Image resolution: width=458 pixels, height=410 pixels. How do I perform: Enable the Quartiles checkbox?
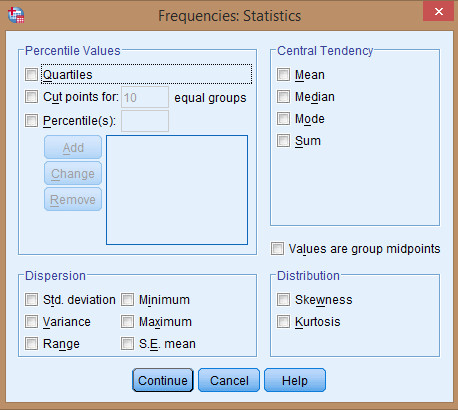[31, 75]
